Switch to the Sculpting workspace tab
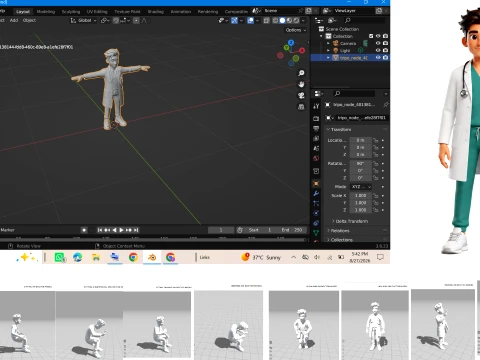 point(71,12)
